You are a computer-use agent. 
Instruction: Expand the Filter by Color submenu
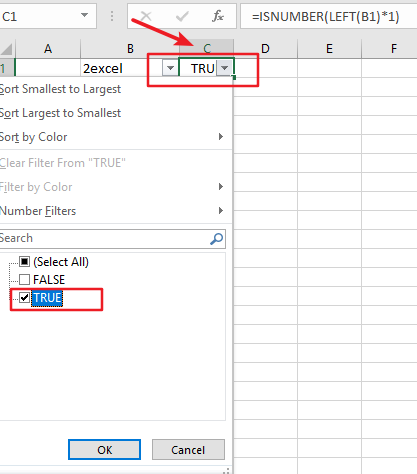220,187
